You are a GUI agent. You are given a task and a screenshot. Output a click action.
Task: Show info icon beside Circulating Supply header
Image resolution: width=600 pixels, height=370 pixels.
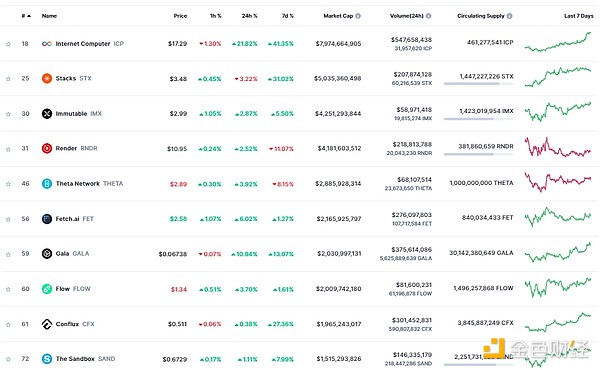click(x=509, y=16)
